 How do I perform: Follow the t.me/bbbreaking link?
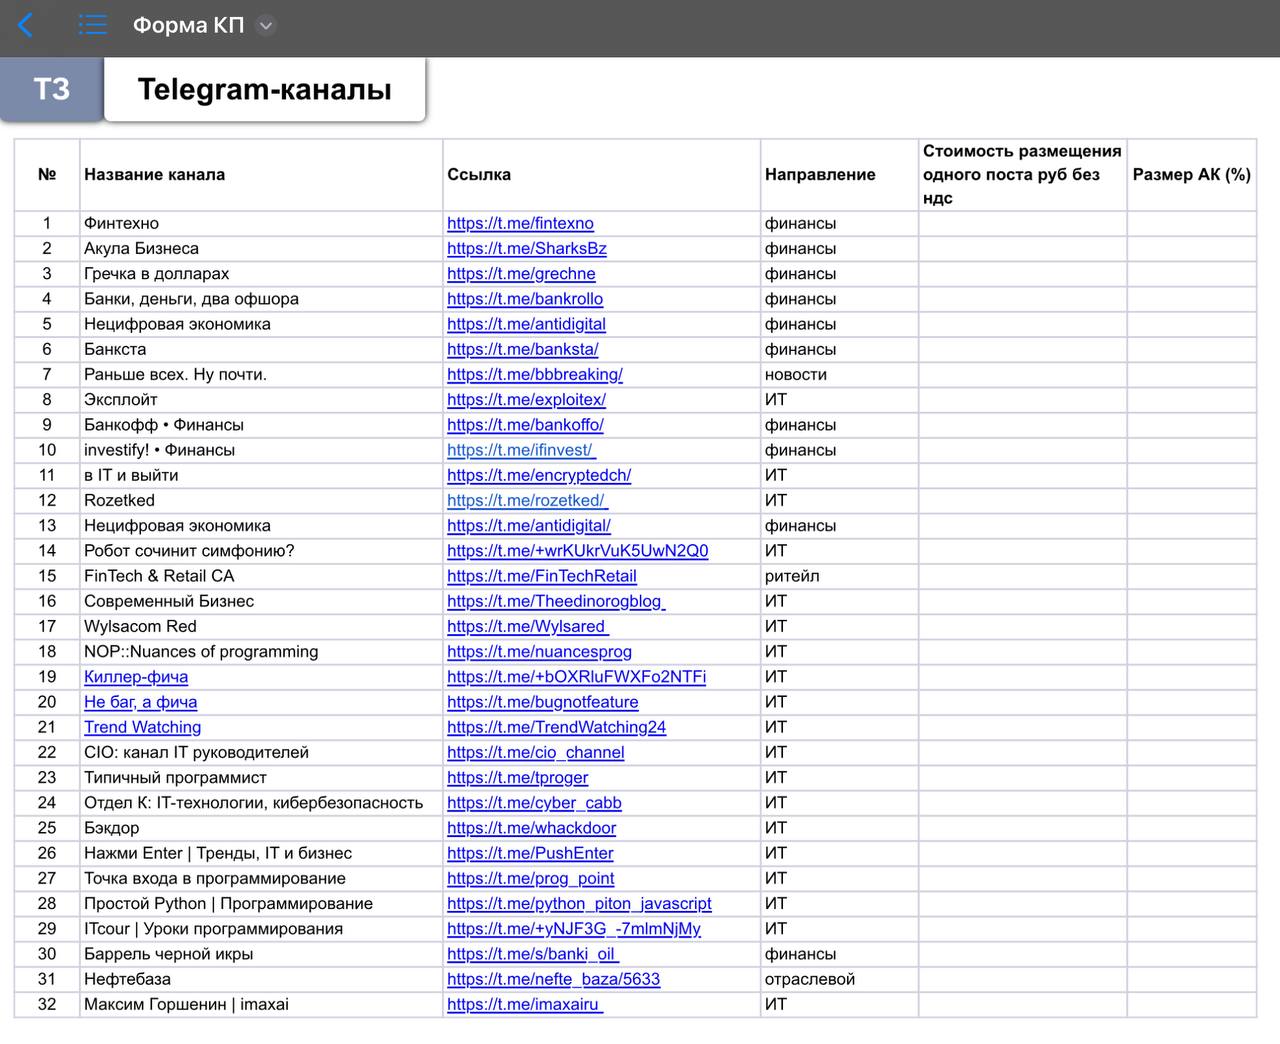[x=534, y=375]
